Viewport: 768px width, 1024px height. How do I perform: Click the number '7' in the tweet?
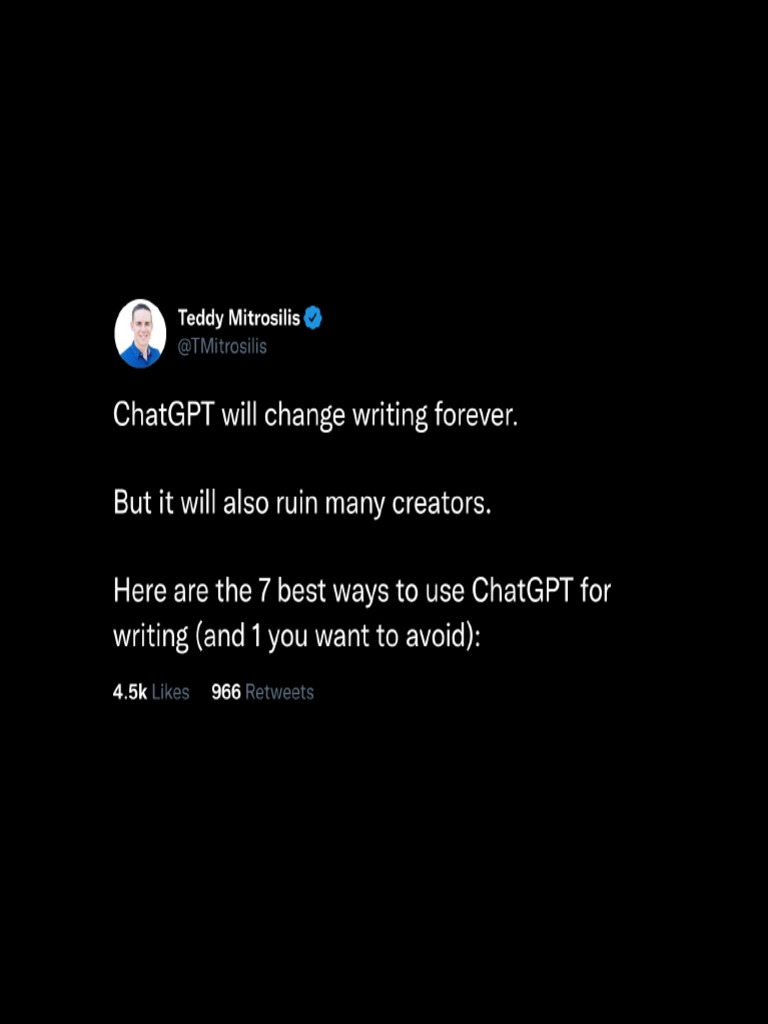264,590
